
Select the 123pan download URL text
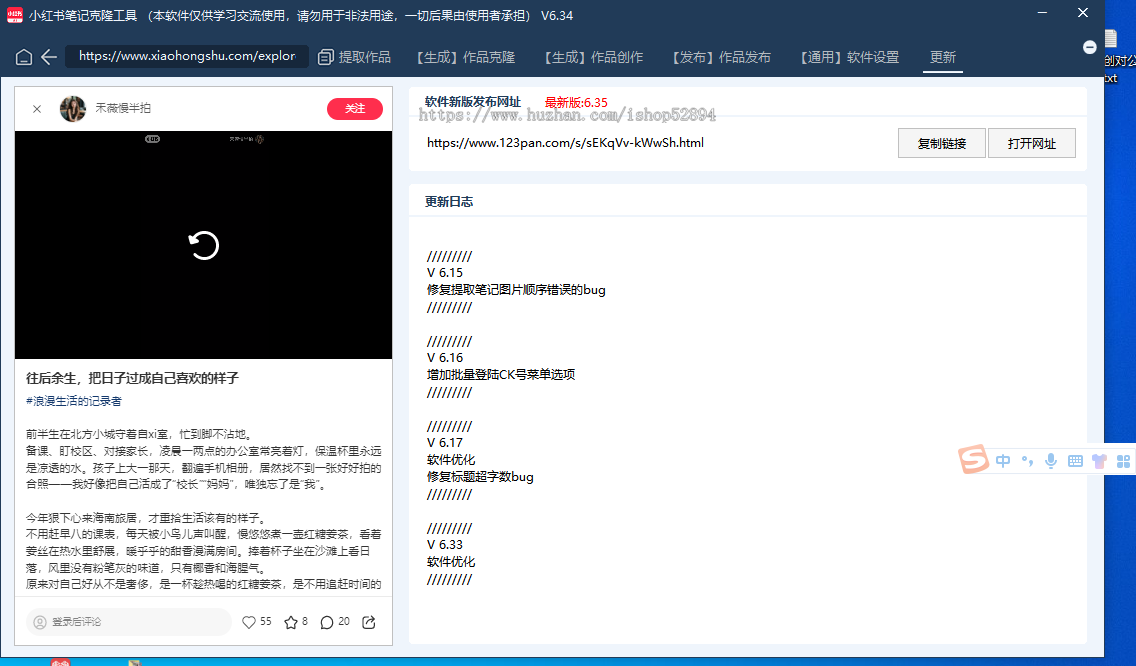click(x=565, y=143)
